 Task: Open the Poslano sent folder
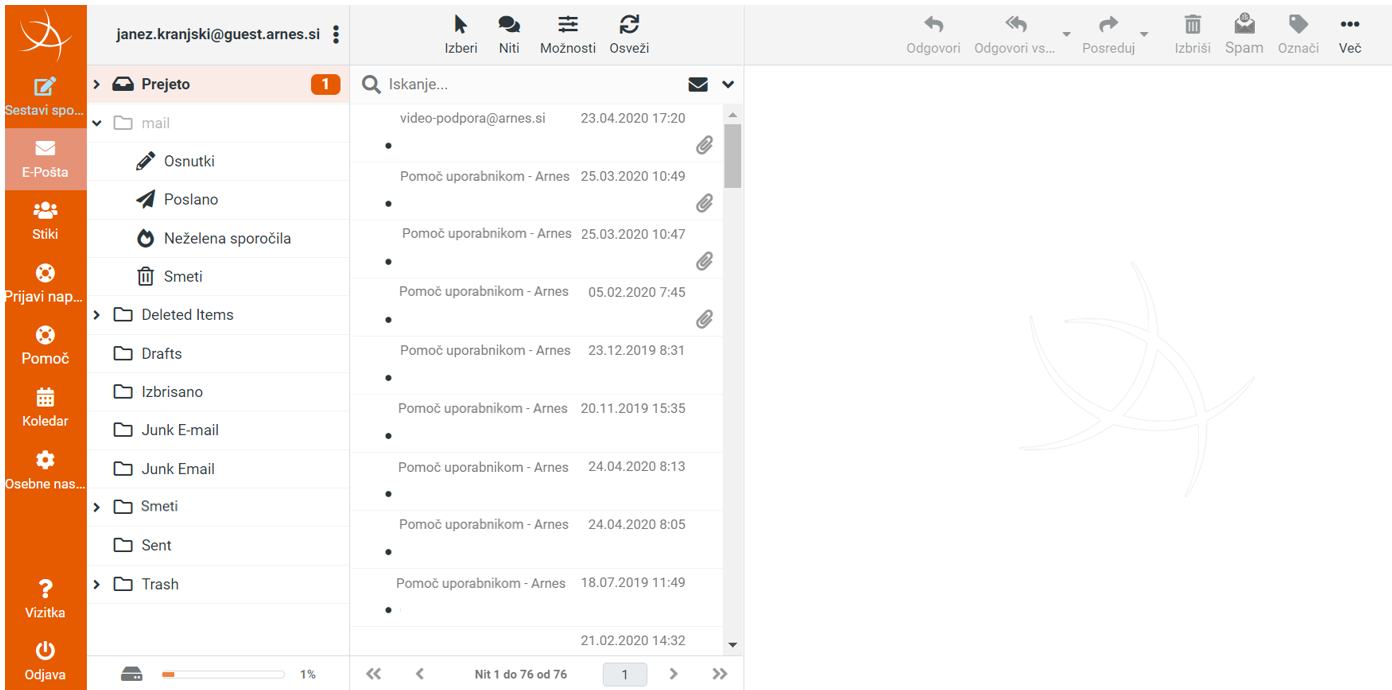click(219, 200)
